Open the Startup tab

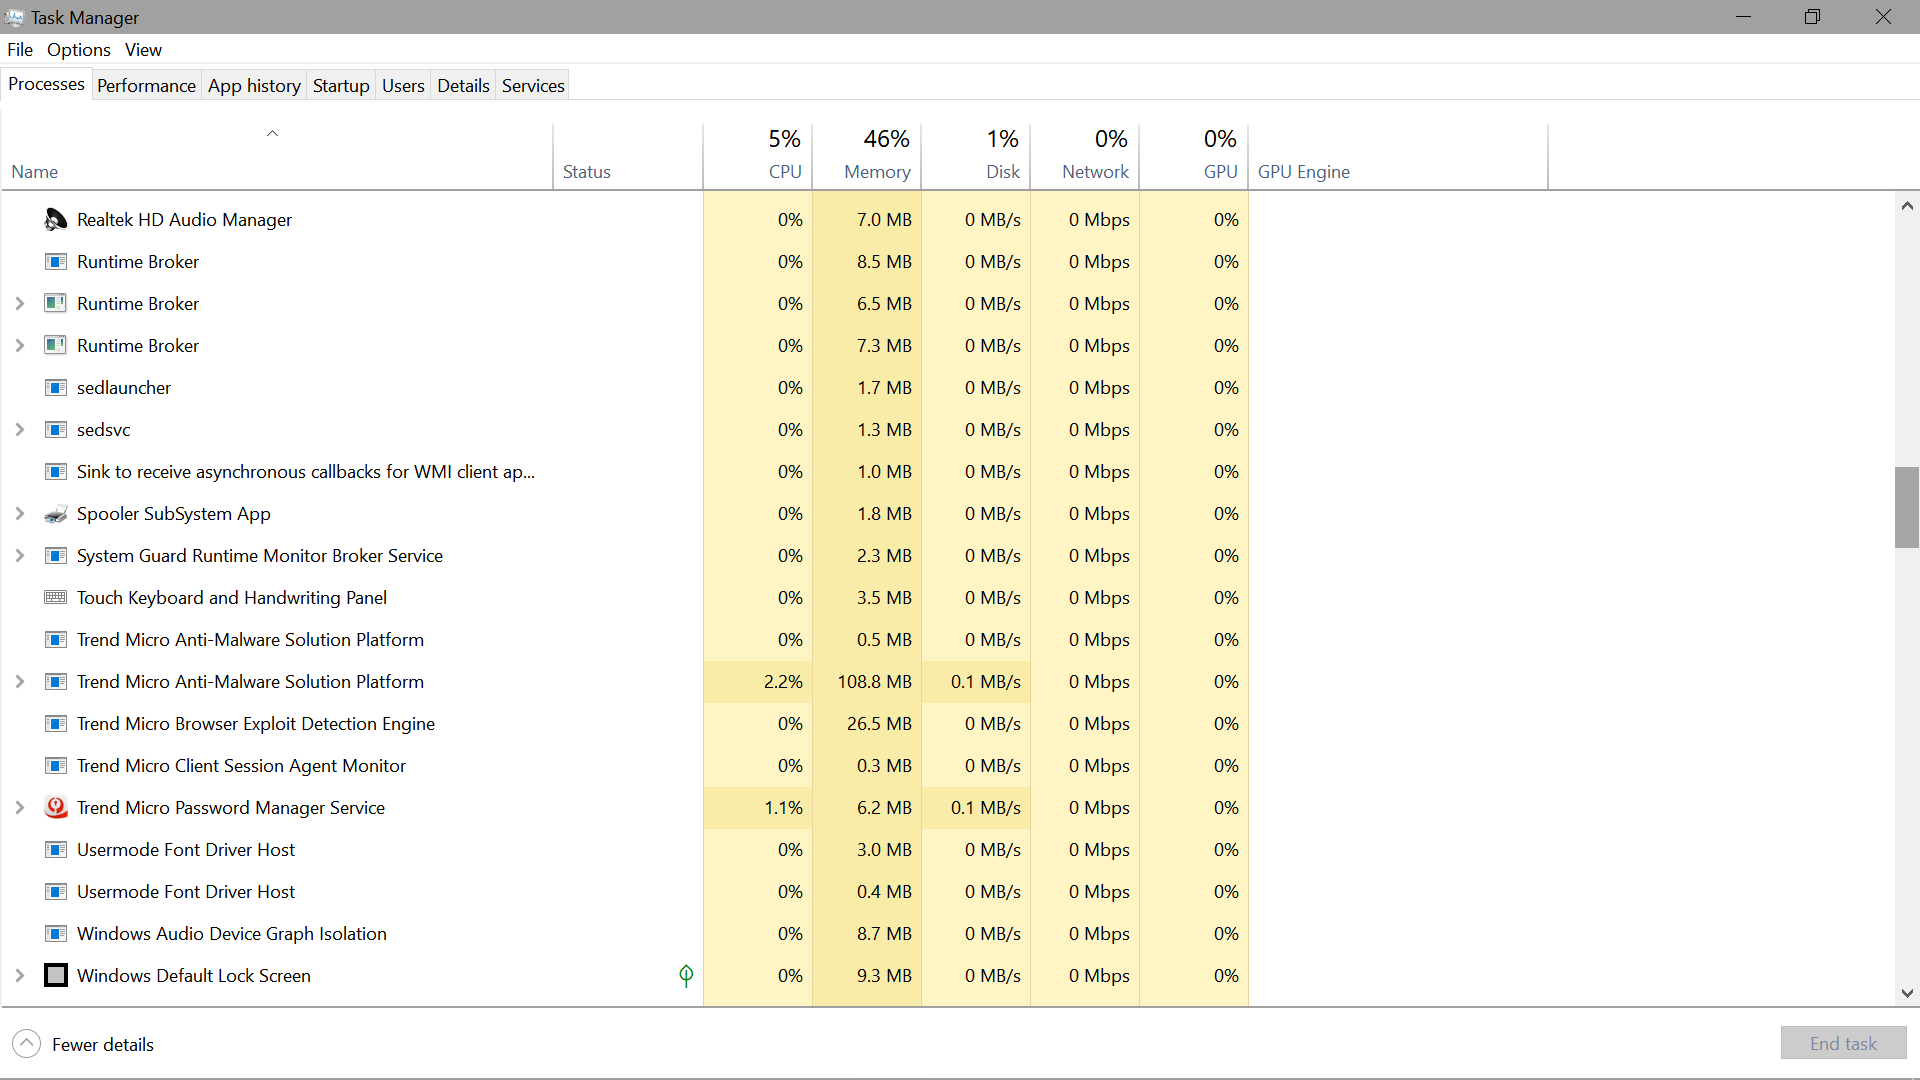click(x=341, y=86)
